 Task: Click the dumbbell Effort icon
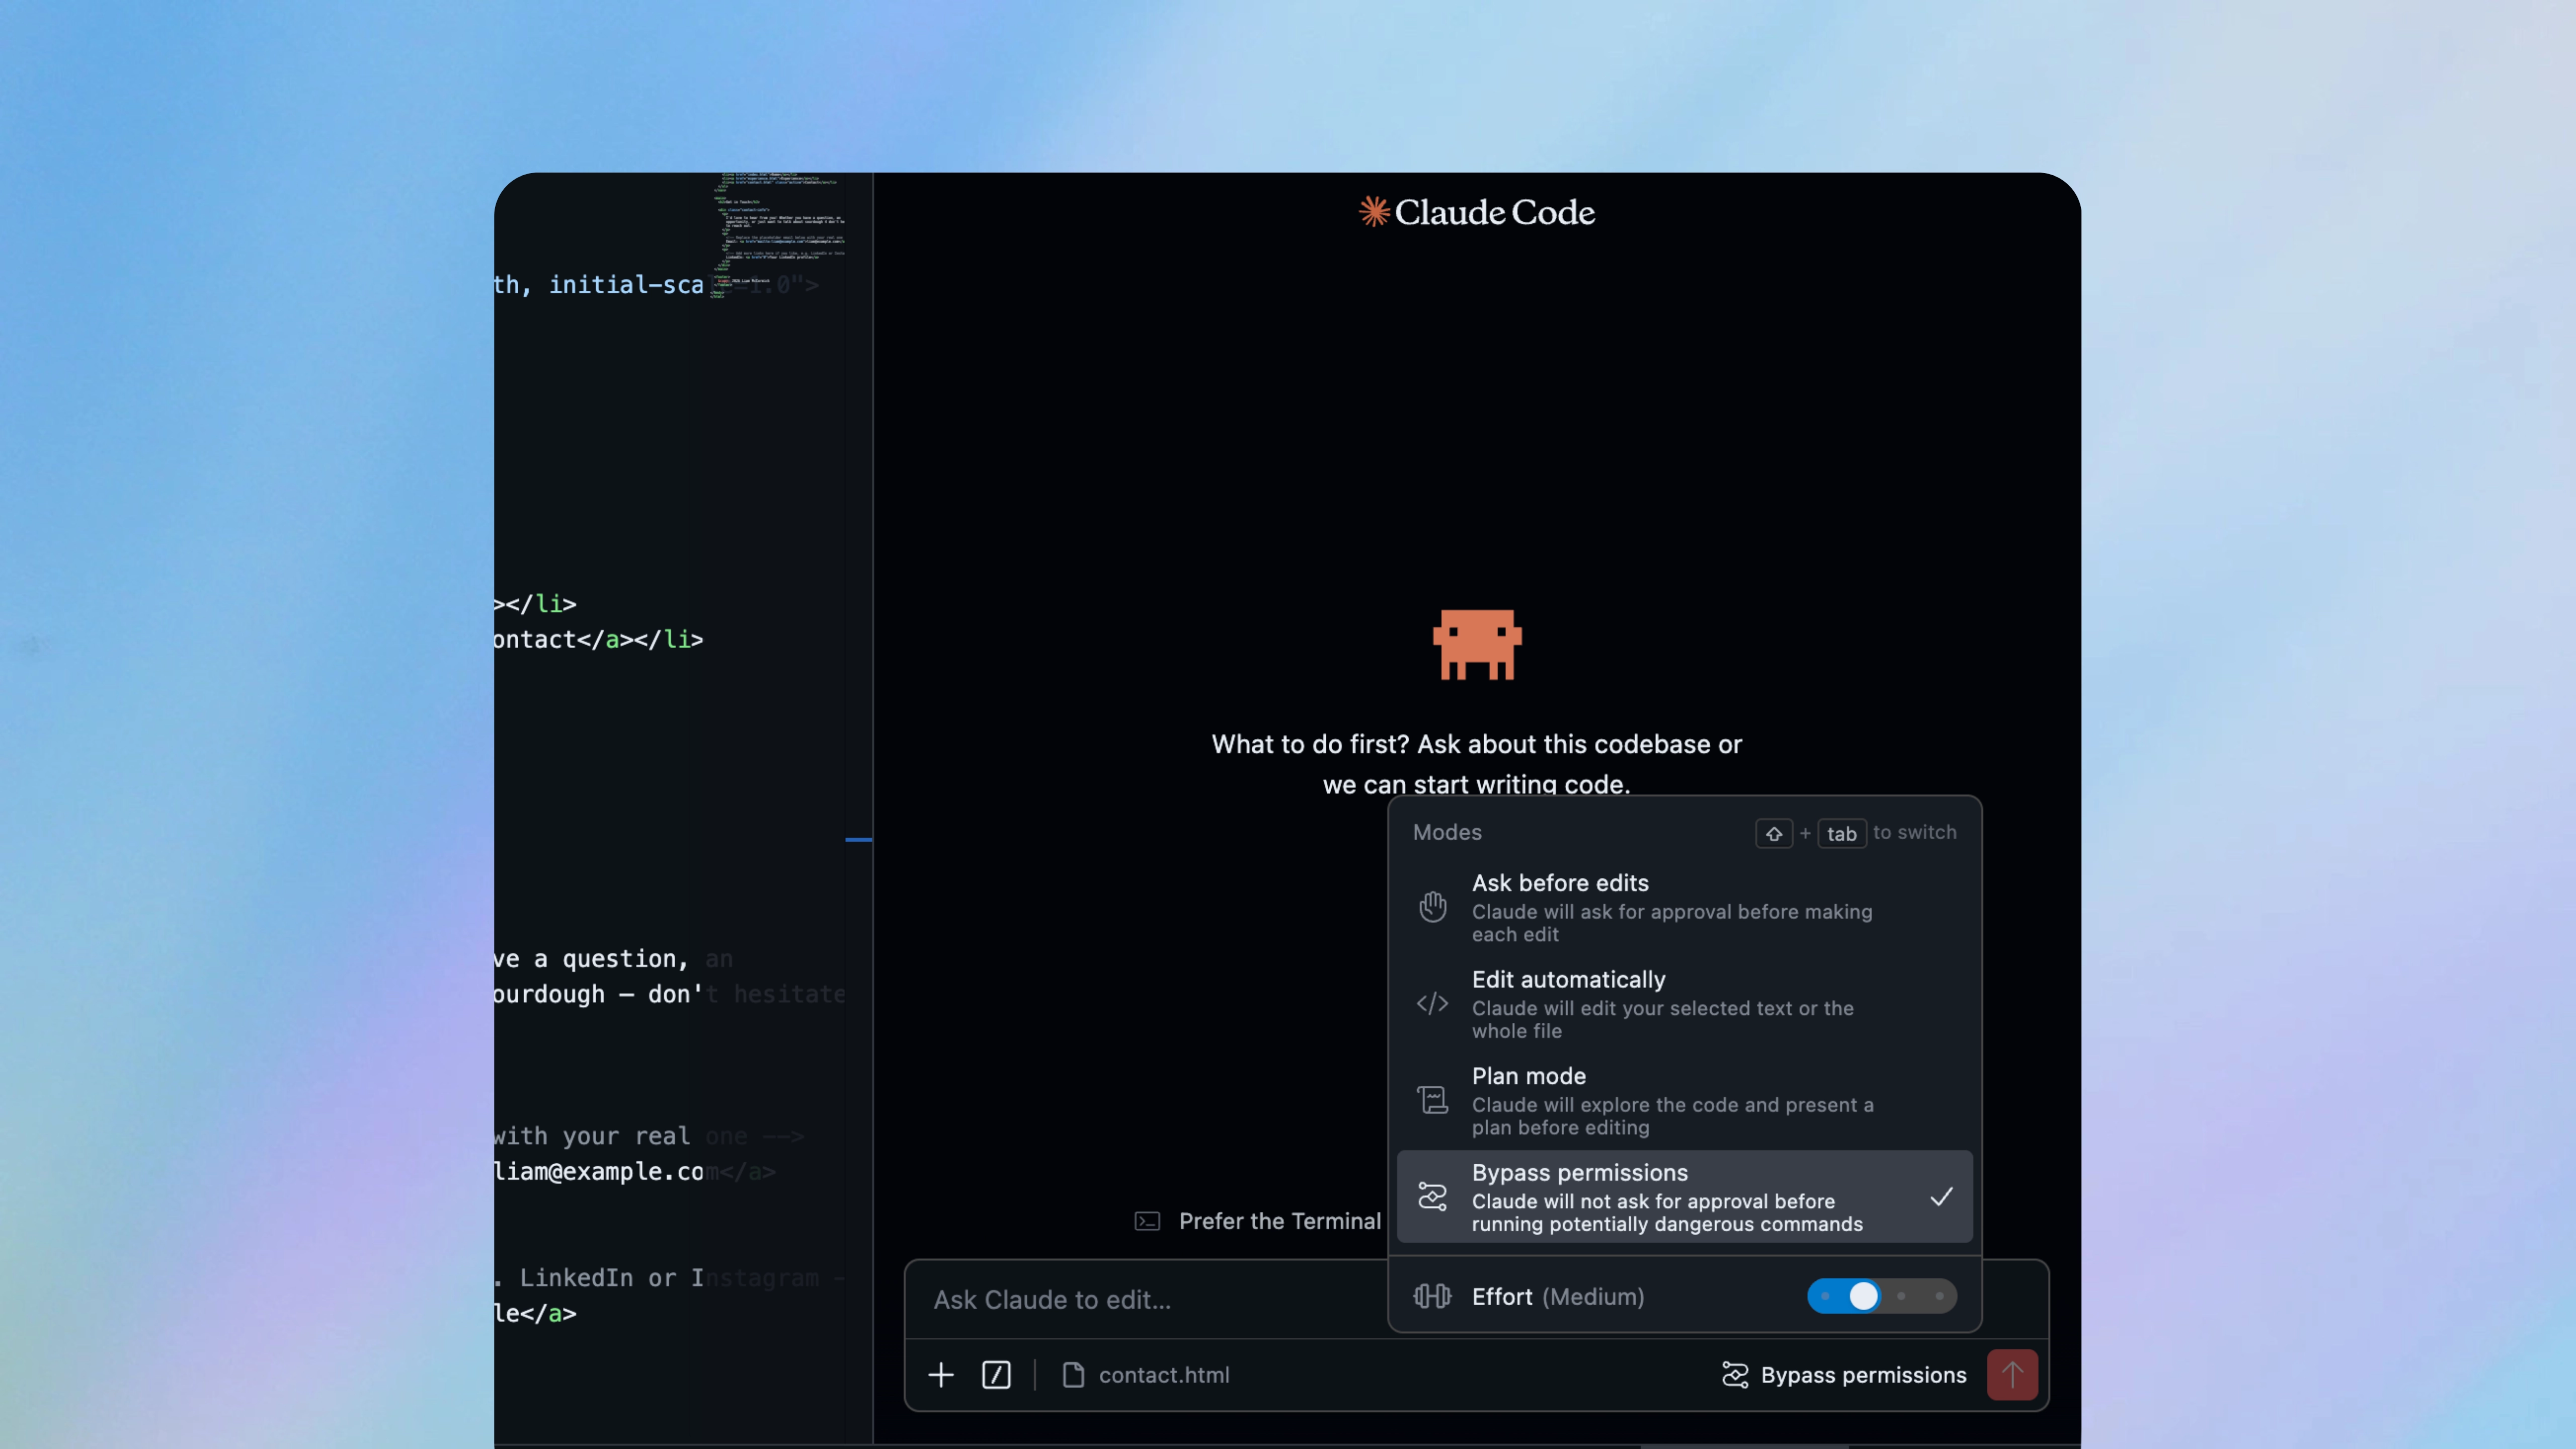(1432, 1296)
